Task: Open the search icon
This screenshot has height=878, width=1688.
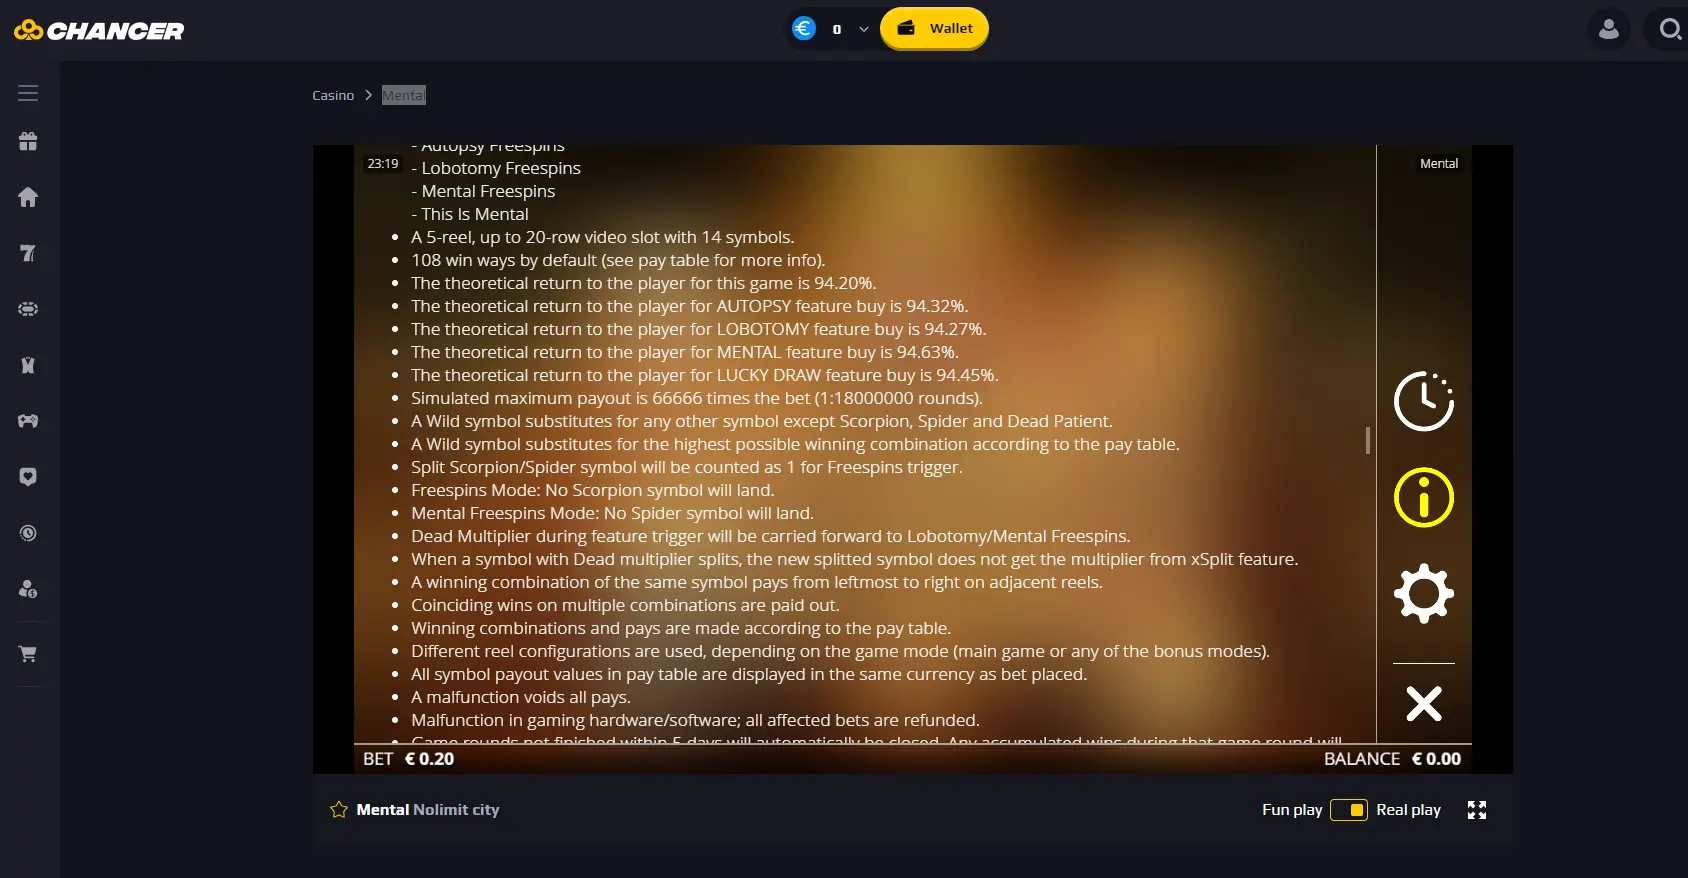Action: click(1669, 29)
